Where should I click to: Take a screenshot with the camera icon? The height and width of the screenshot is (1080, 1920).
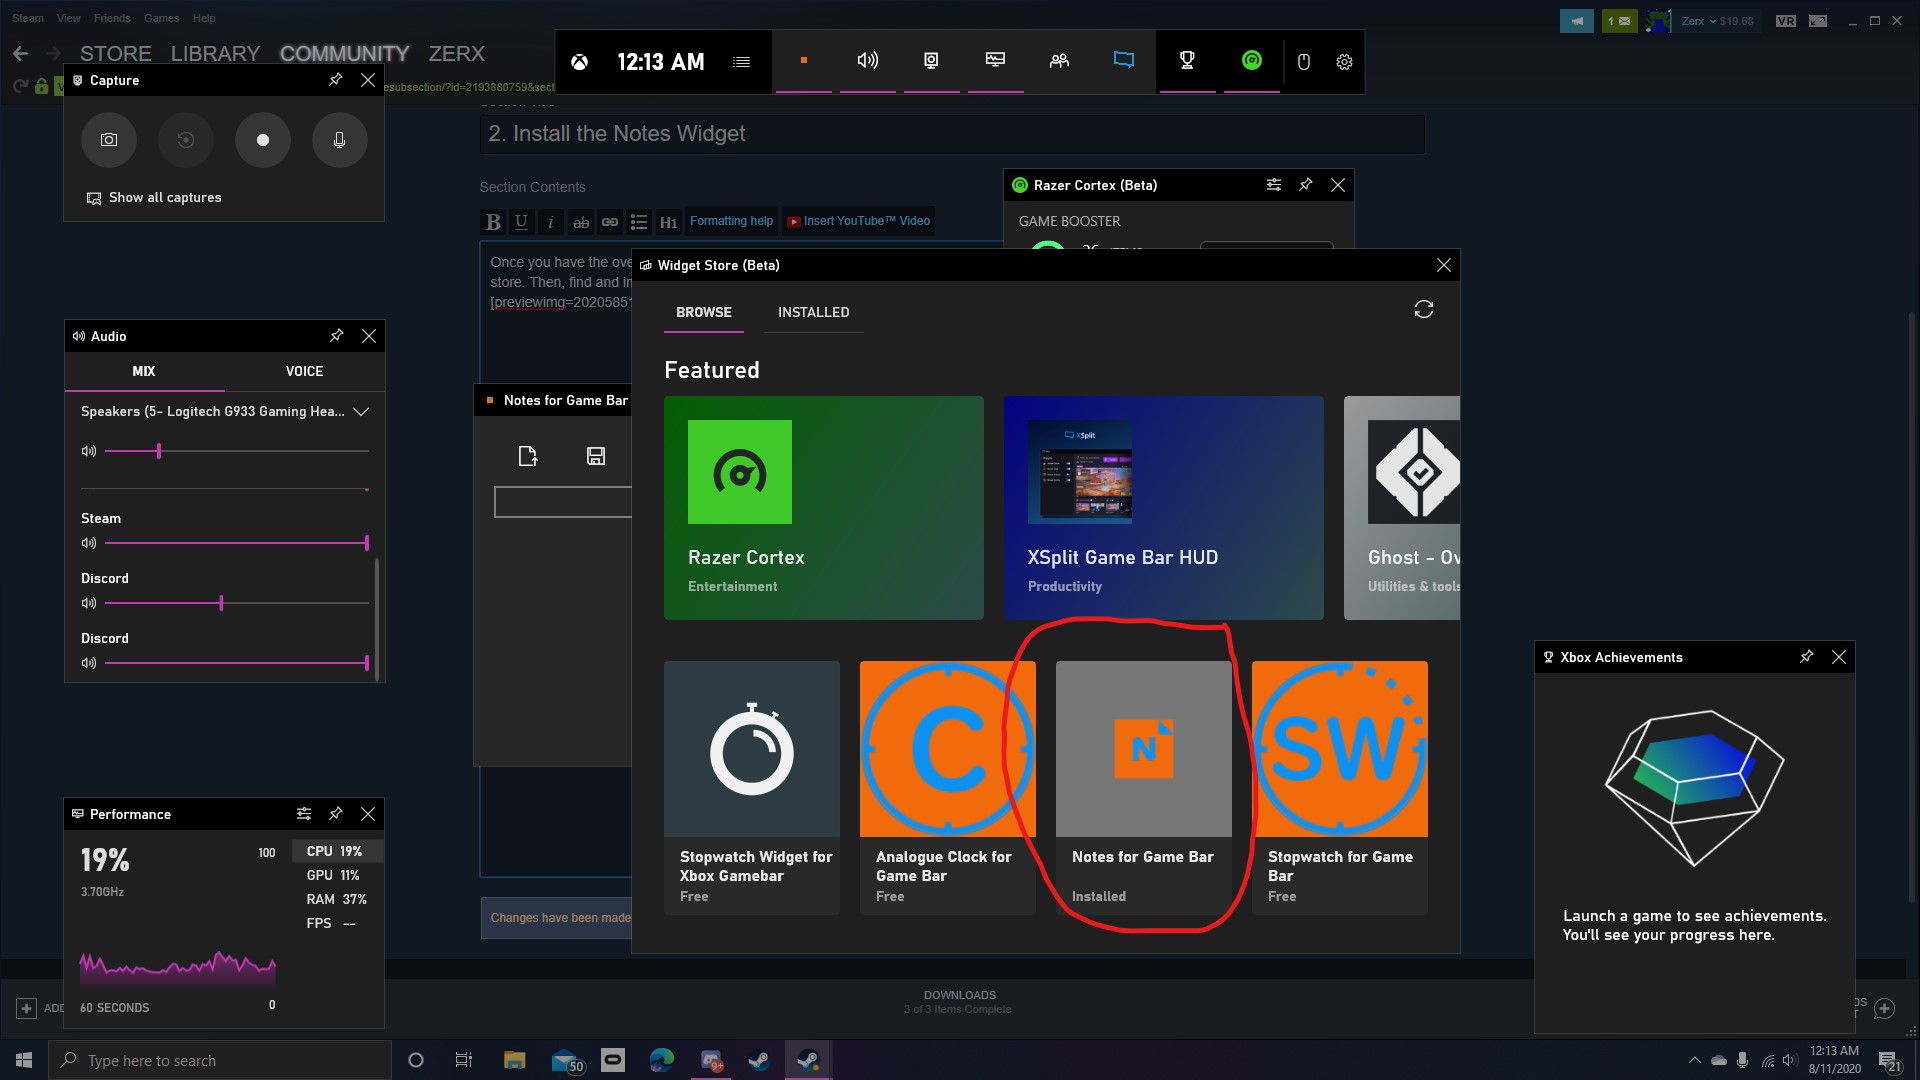click(x=109, y=140)
